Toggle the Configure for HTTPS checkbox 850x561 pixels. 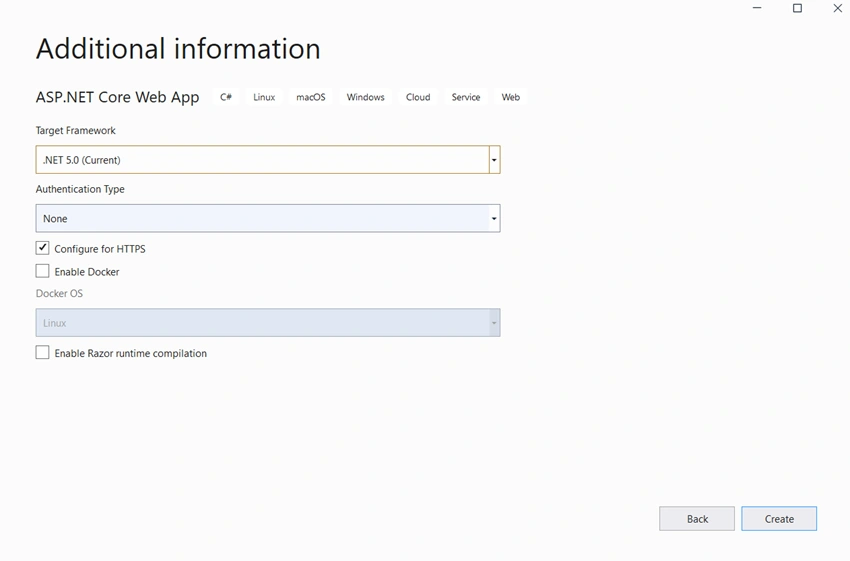pos(42,248)
